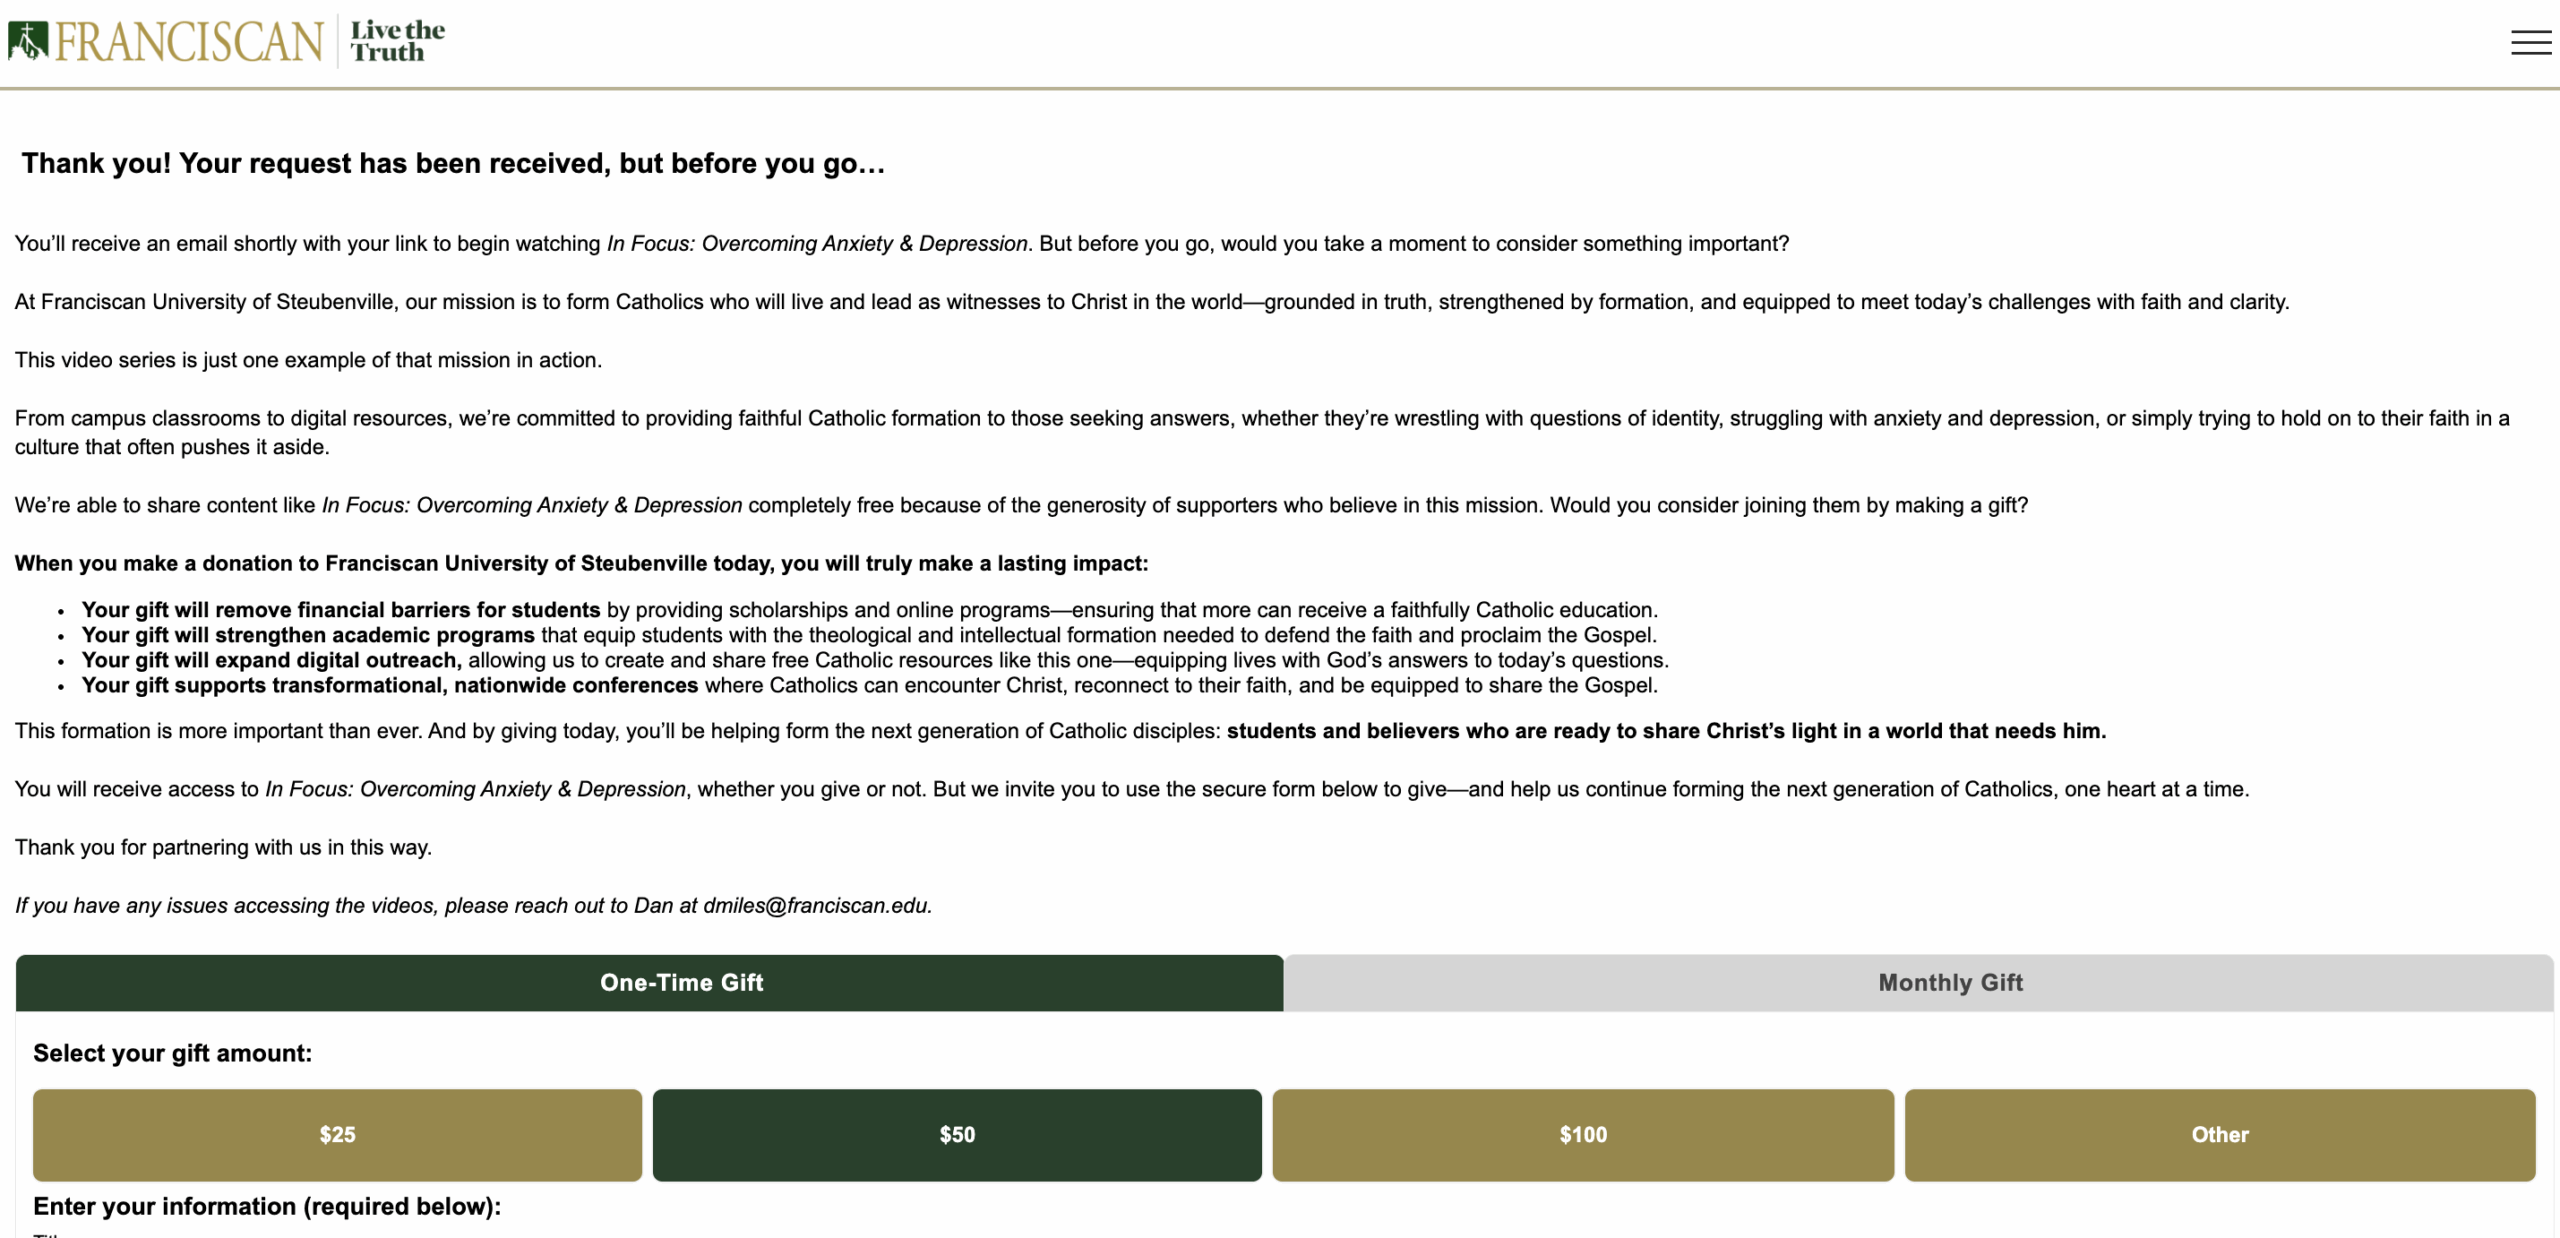Choose the $50 gift amount
Image resolution: width=2560 pixels, height=1238 pixels.
[957, 1134]
